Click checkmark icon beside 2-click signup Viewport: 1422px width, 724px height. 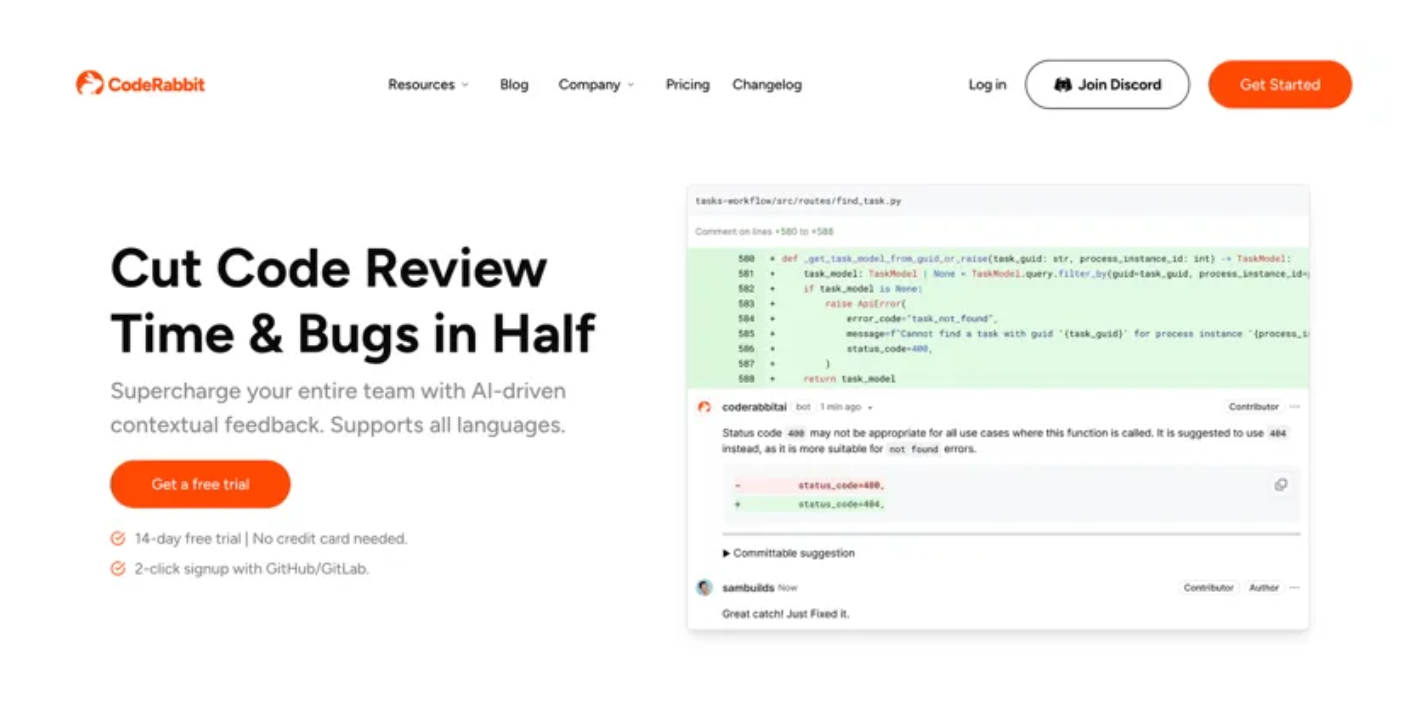coord(117,568)
